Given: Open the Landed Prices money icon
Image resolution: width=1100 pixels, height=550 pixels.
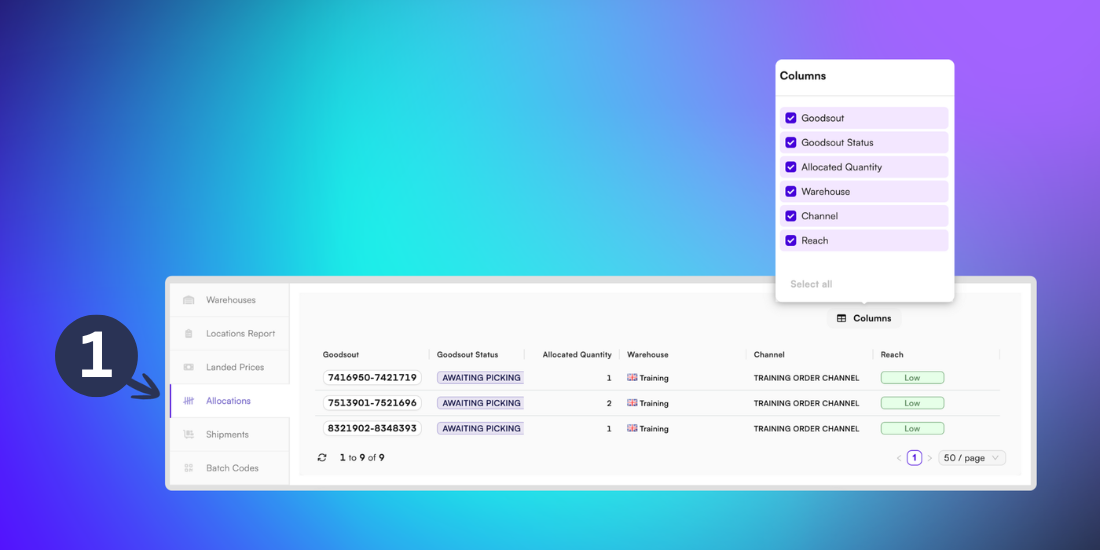Looking at the screenshot, I should coord(188,368).
